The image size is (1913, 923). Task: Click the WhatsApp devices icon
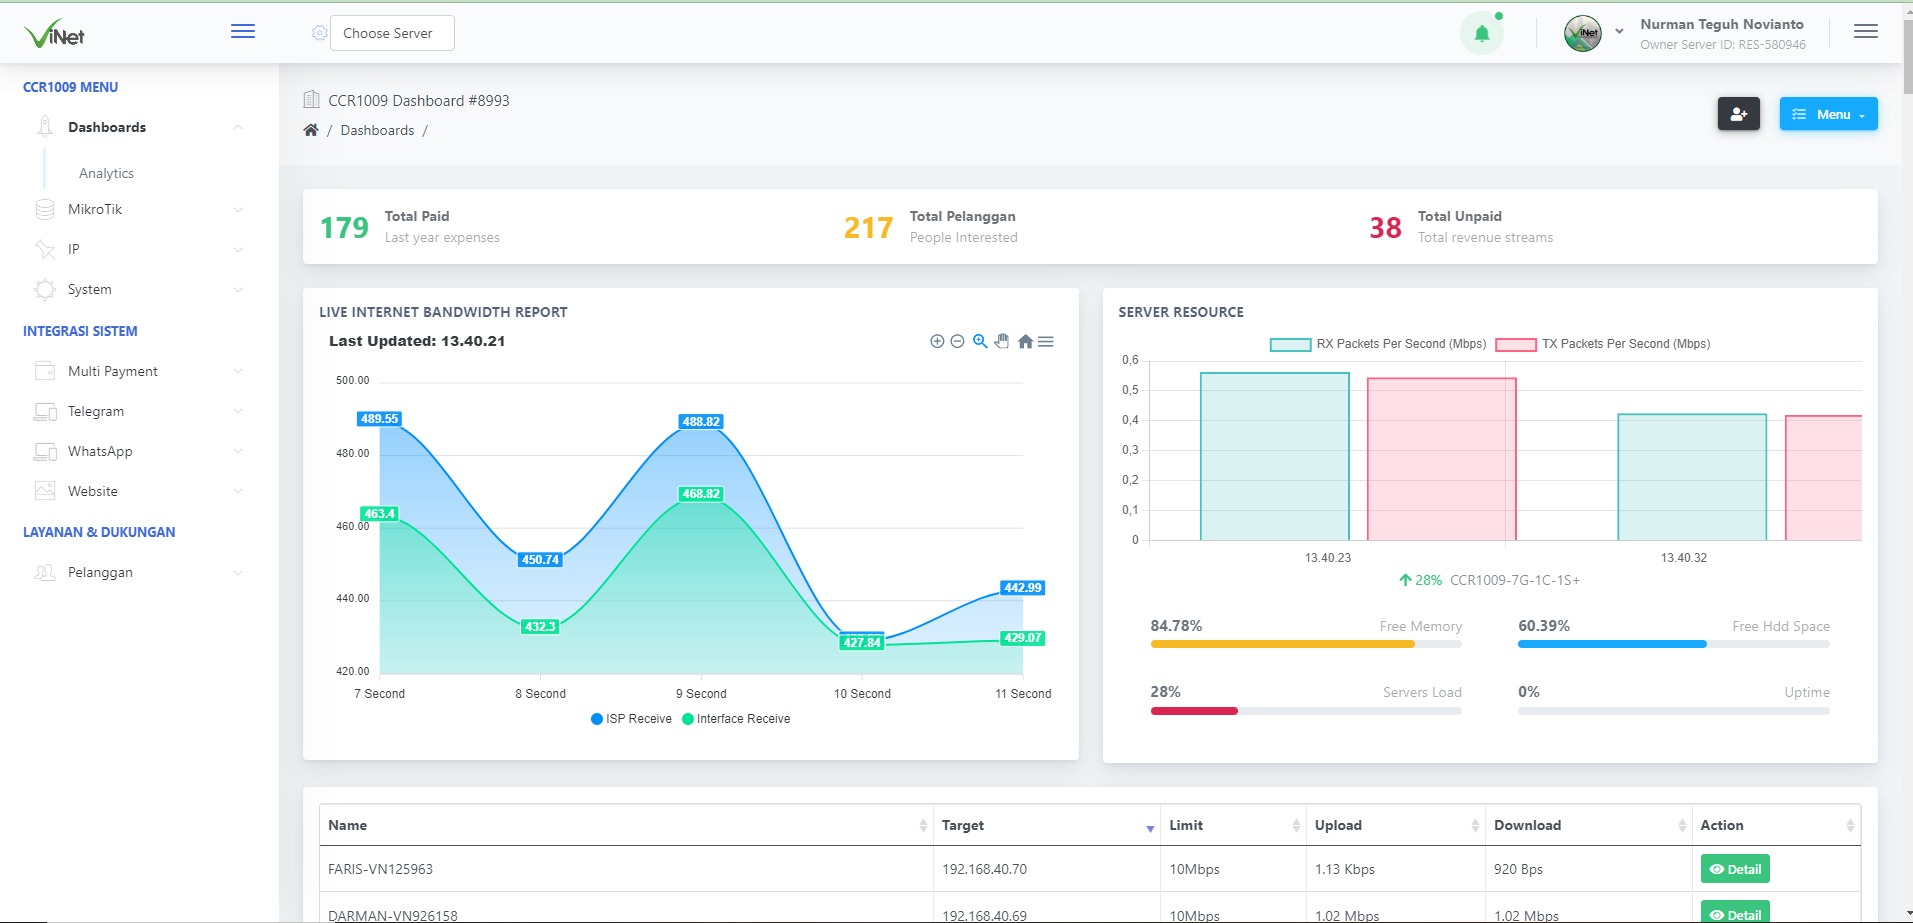coord(45,451)
